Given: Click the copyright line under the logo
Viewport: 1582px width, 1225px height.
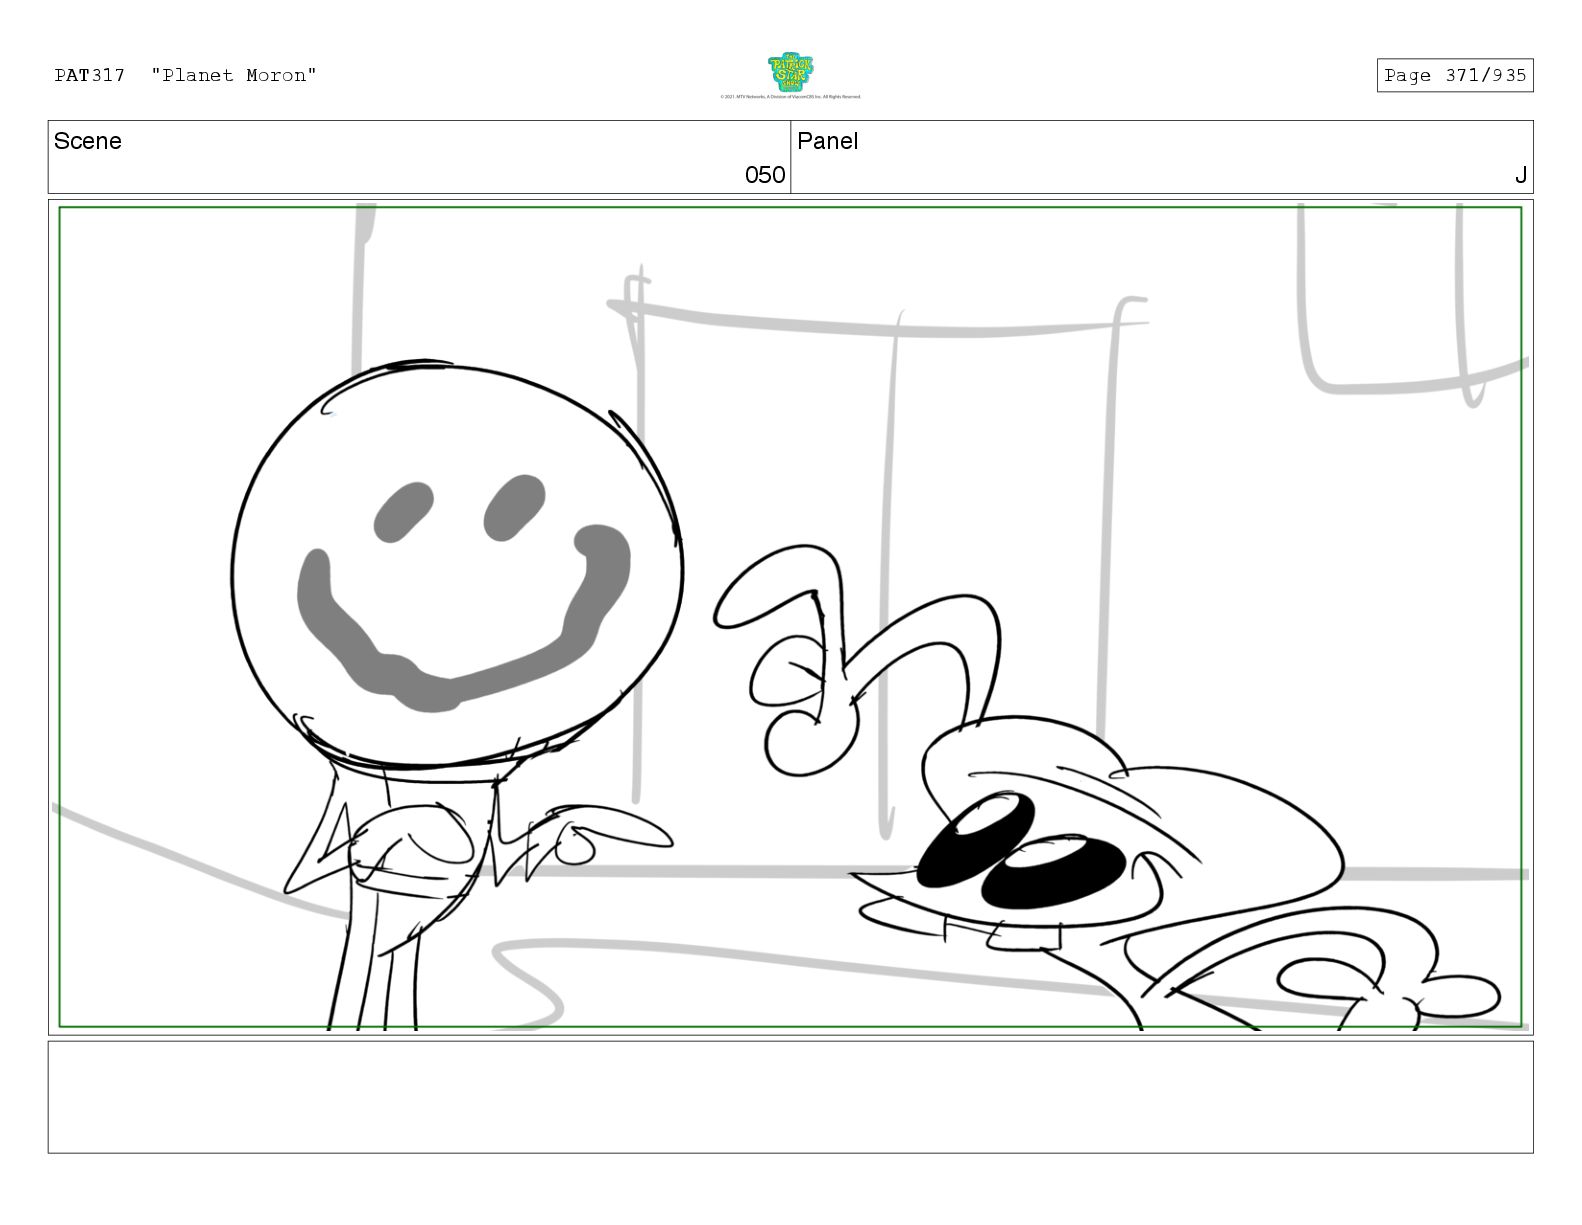Looking at the screenshot, I should (x=790, y=97).
